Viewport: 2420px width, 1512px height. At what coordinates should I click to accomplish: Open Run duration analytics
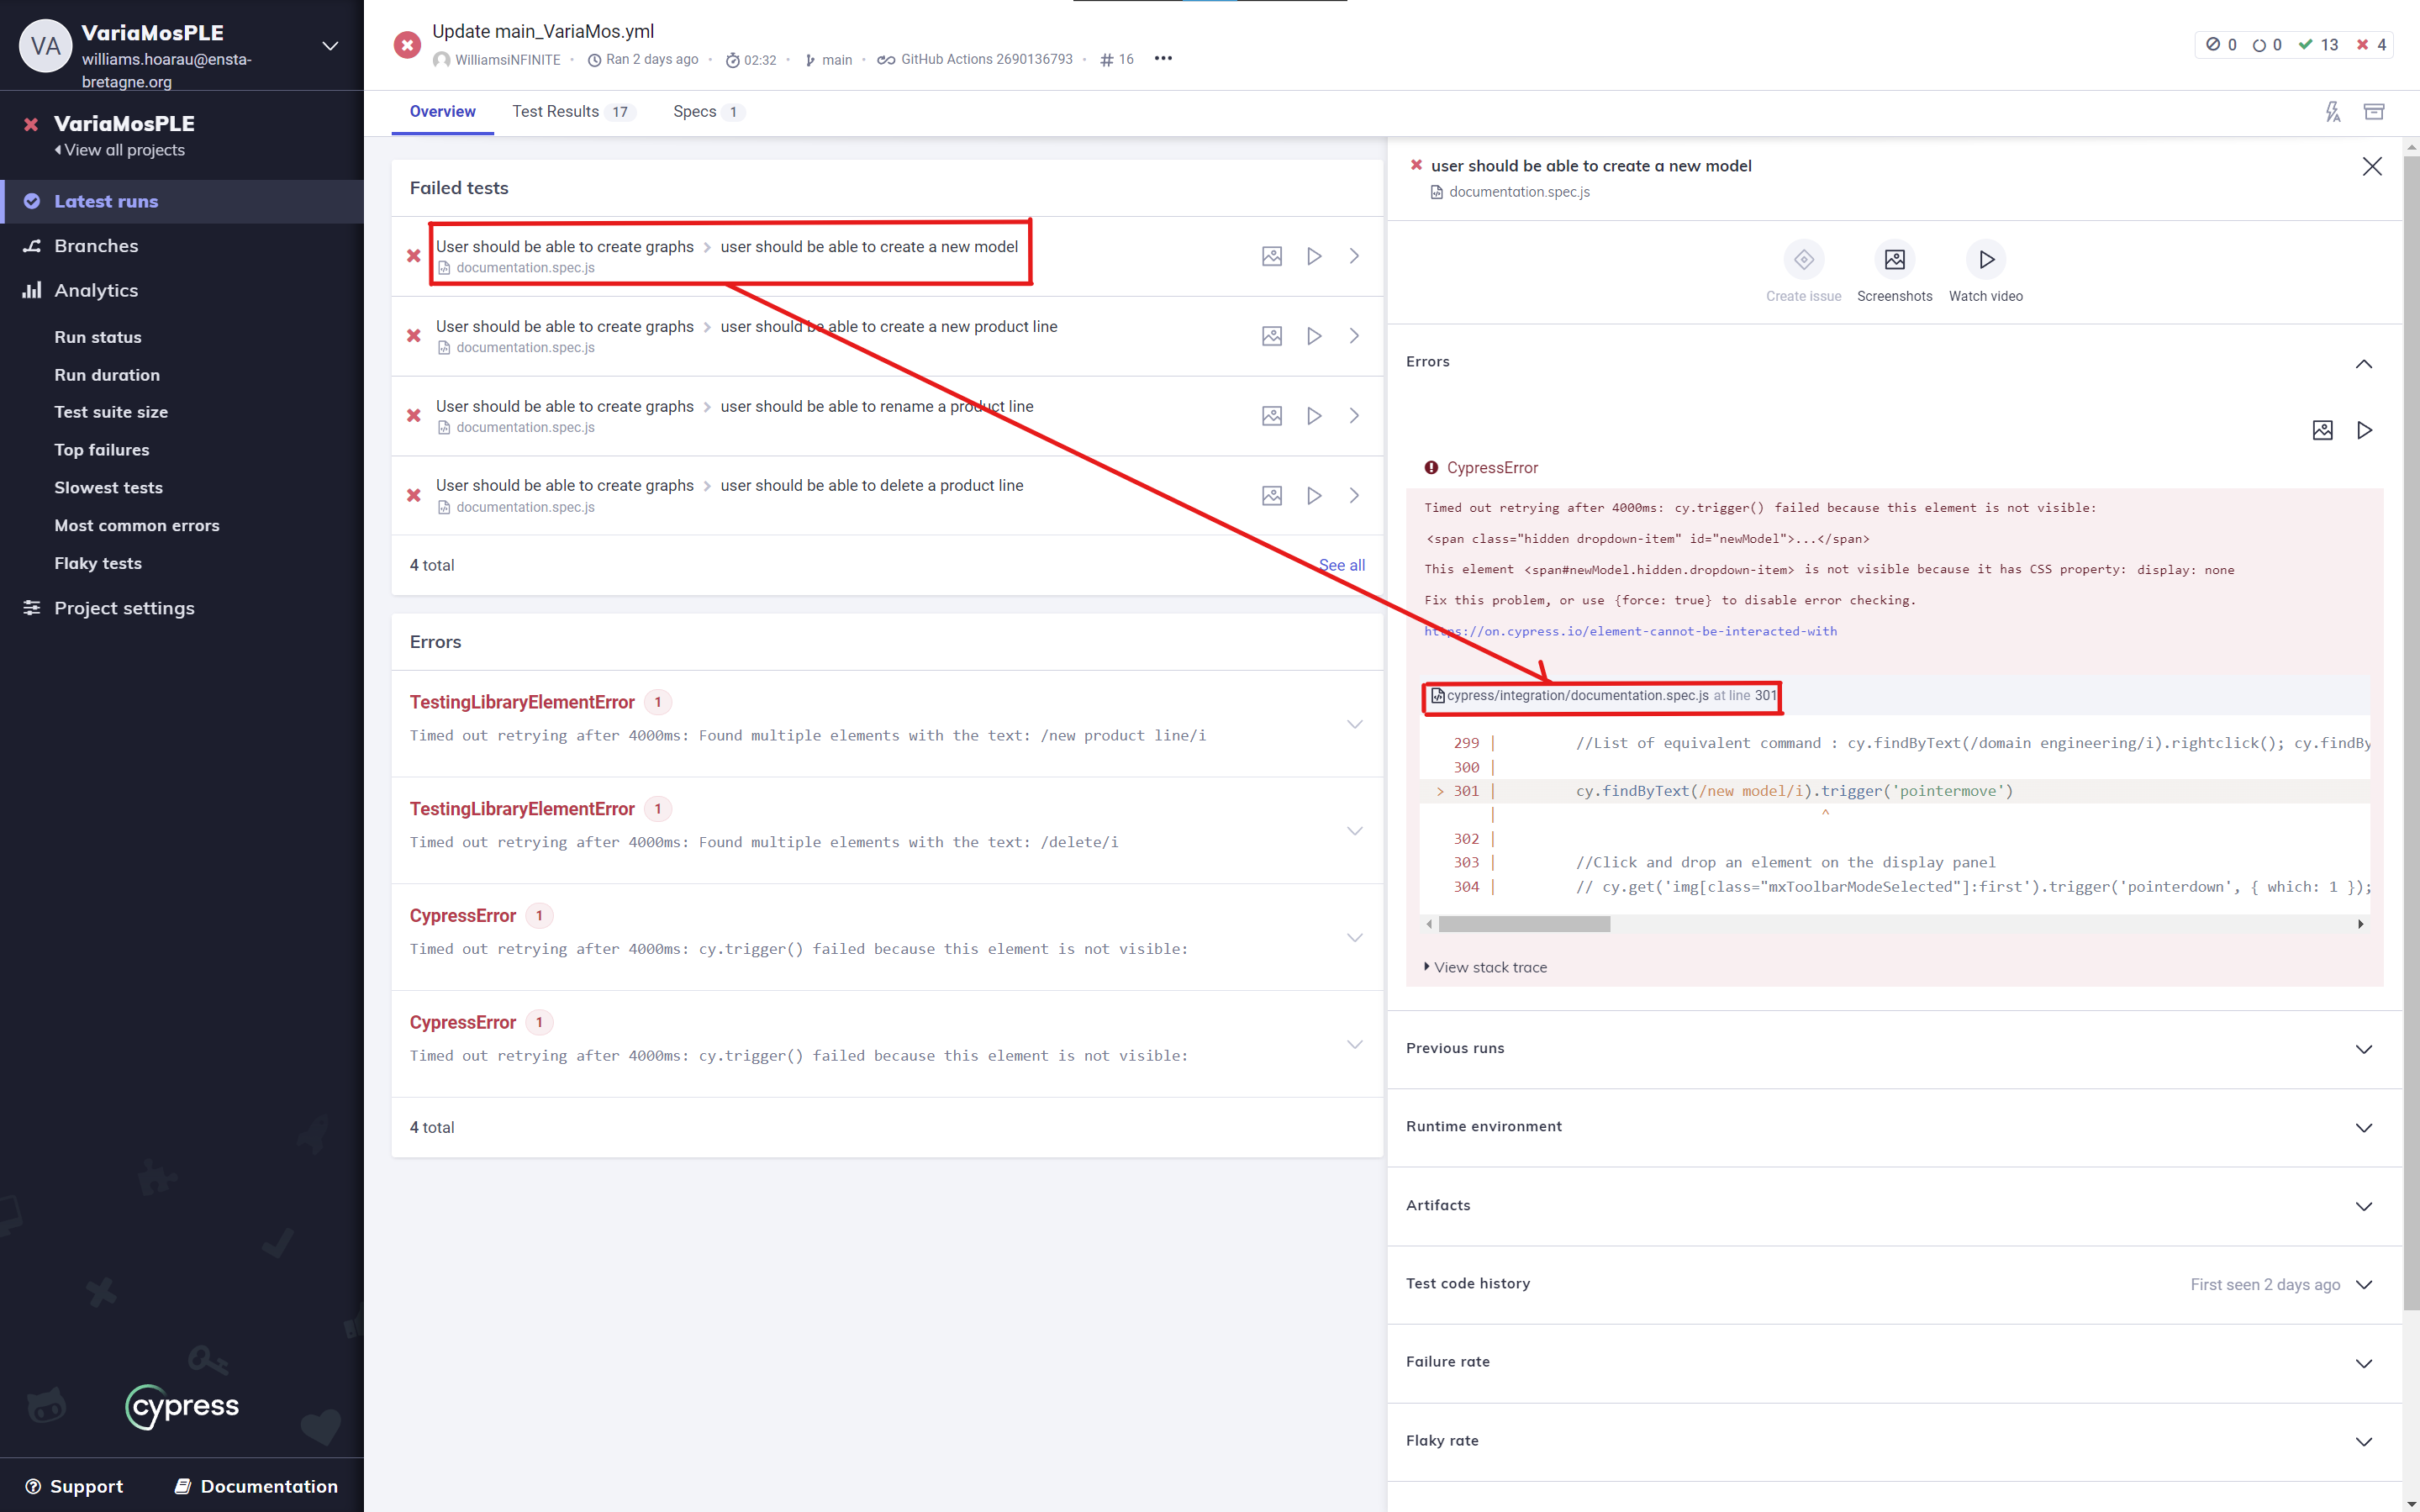(107, 375)
